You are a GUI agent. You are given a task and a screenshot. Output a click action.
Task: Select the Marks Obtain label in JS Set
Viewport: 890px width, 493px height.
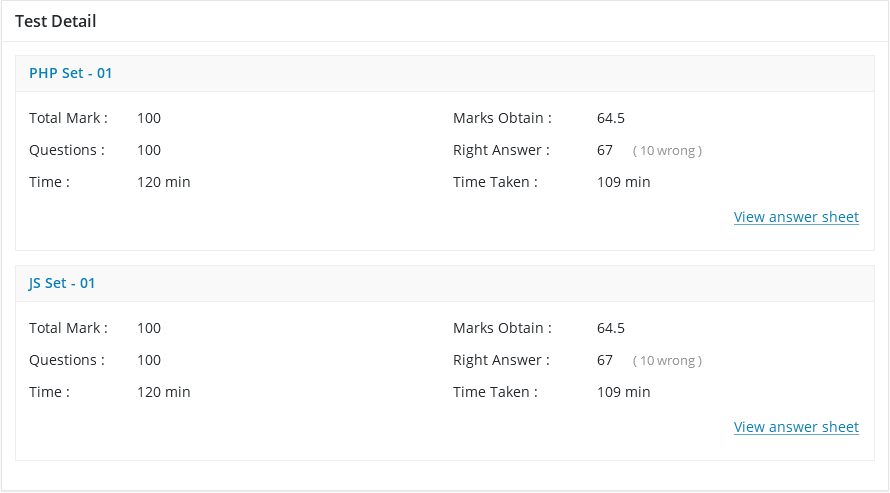tap(501, 328)
